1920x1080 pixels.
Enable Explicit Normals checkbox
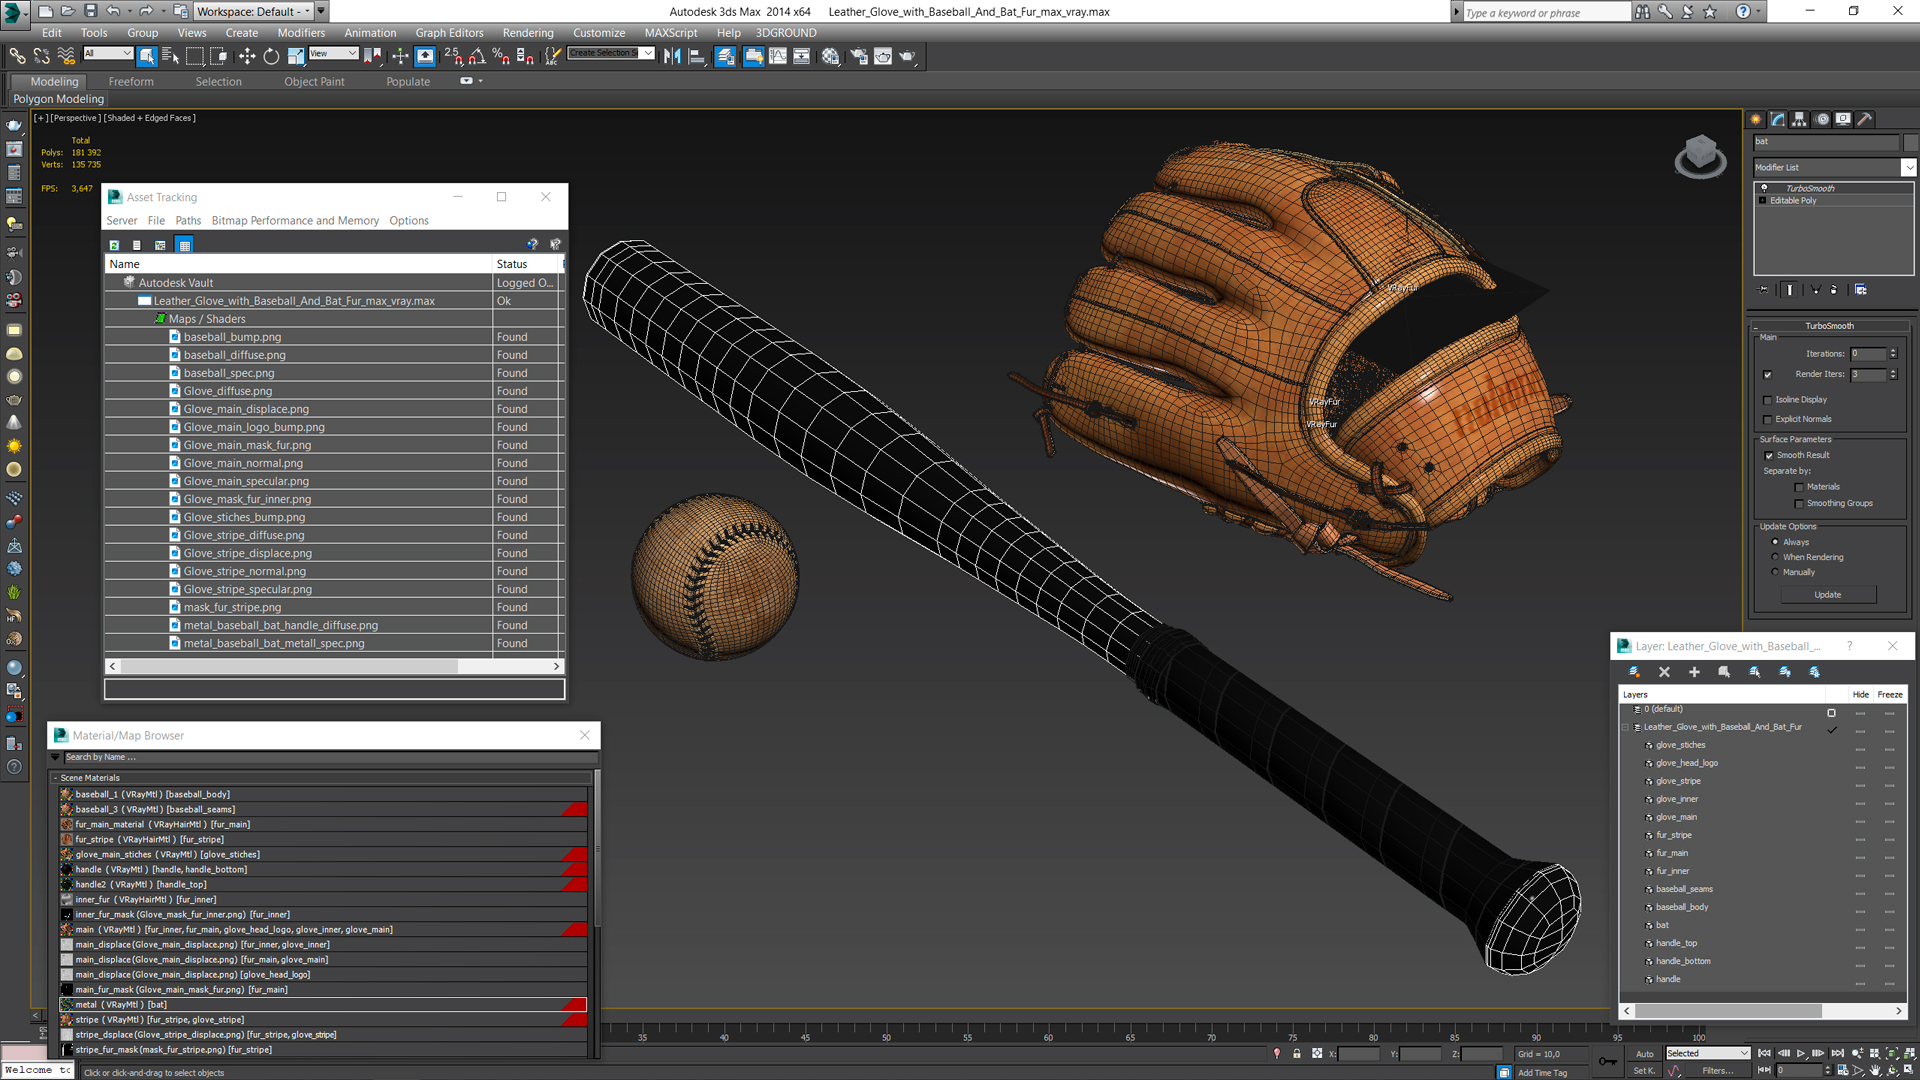tap(1768, 420)
